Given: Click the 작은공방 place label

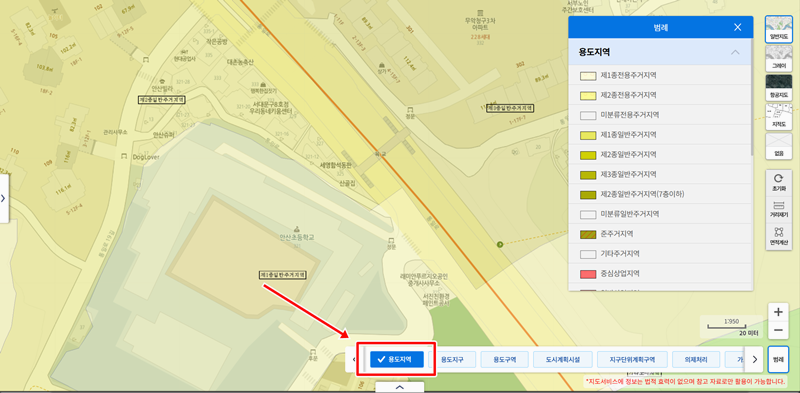Looking at the screenshot, I should tap(216, 41).
